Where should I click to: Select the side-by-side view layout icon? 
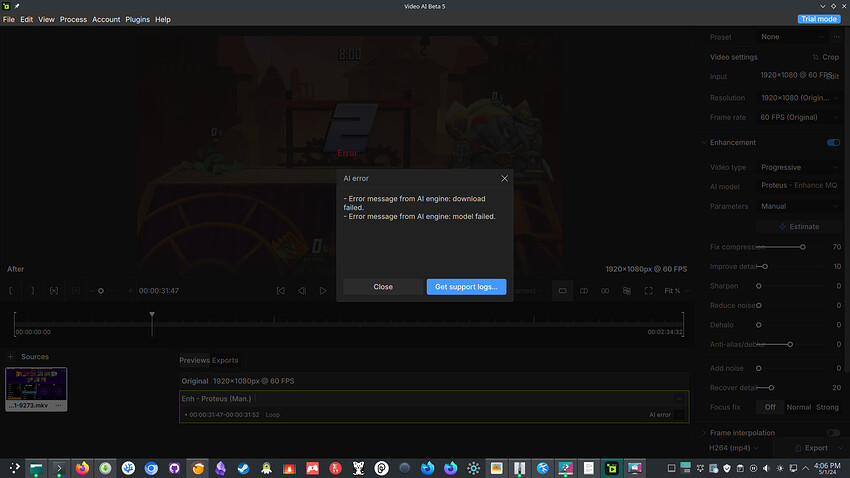[605, 291]
